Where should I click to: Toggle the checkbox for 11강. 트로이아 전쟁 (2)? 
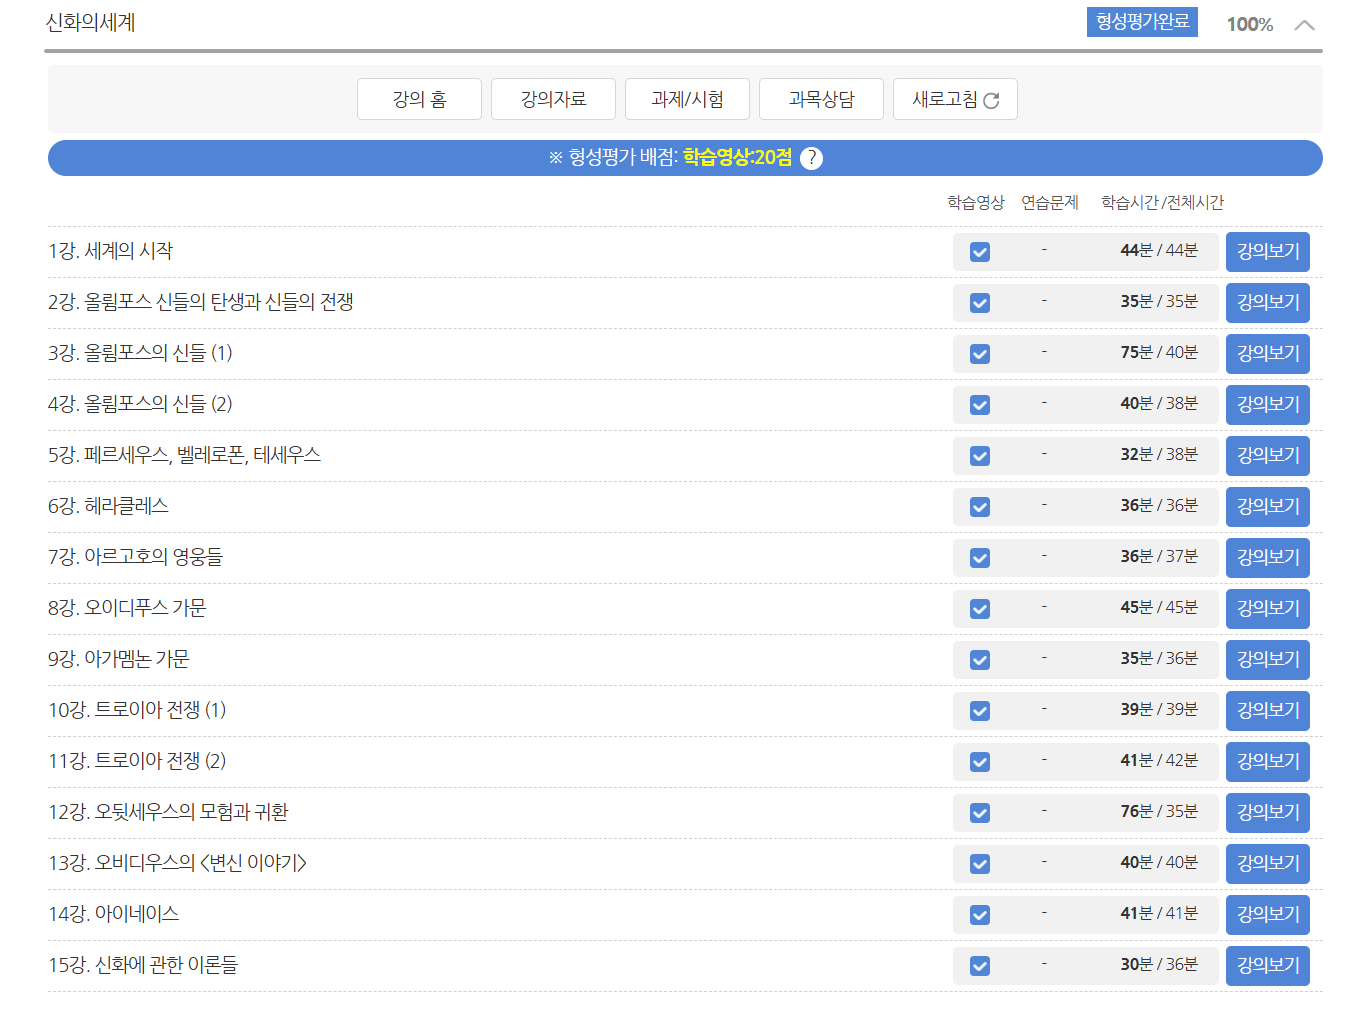point(980,762)
